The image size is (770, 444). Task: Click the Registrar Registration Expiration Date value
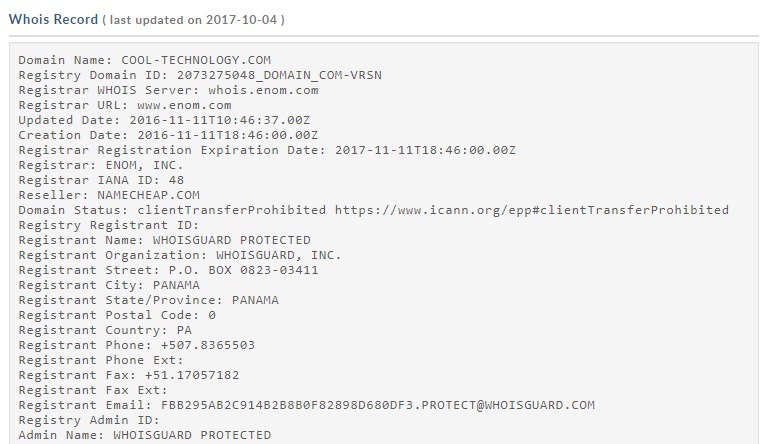[x=425, y=150]
